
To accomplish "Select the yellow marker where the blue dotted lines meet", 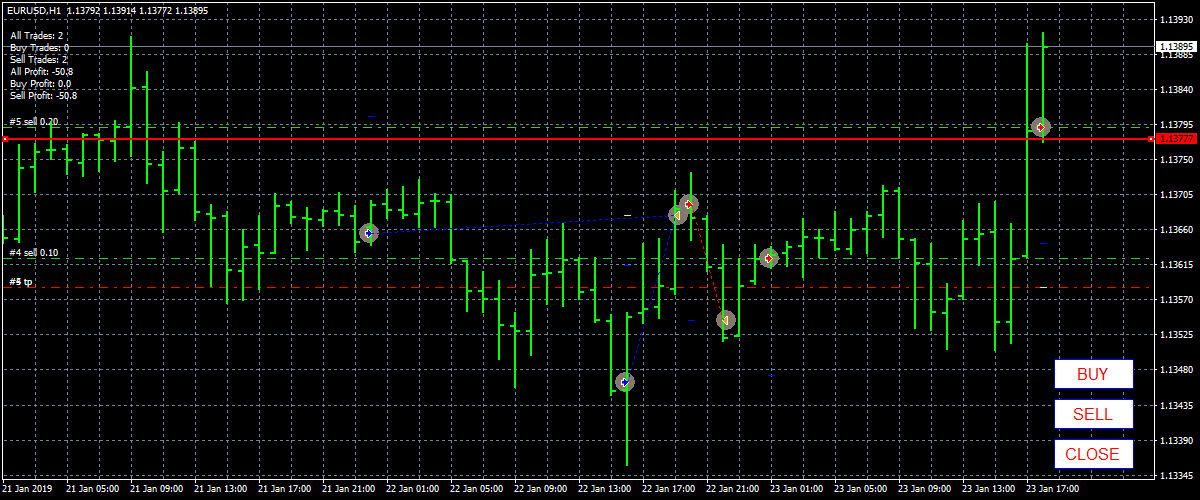I will click(x=677, y=215).
